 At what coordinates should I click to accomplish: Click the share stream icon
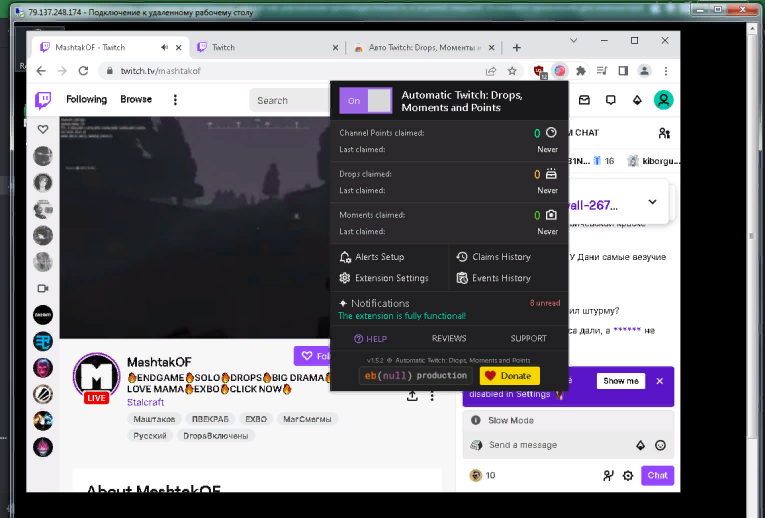pos(412,396)
